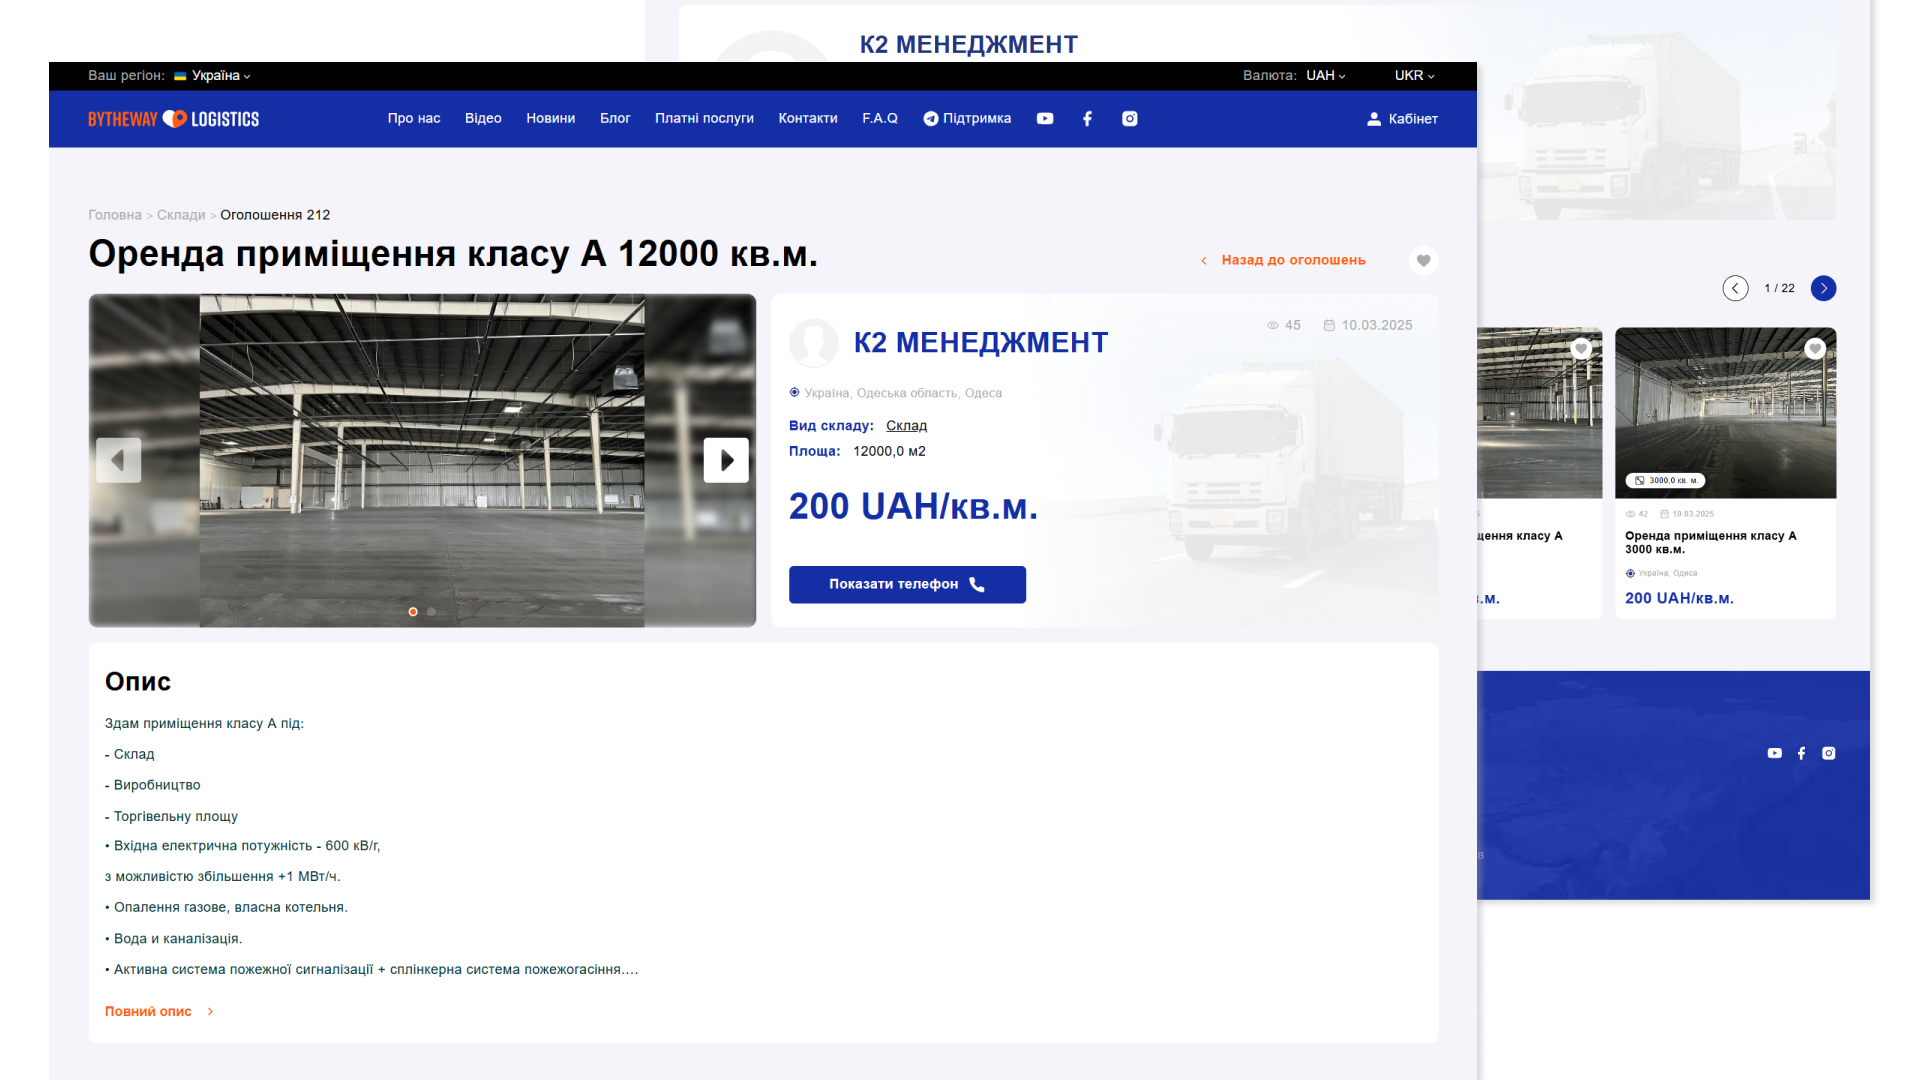Expand Повний опис arrow
This screenshot has width=1920, height=1080.
pos(210,1012)
